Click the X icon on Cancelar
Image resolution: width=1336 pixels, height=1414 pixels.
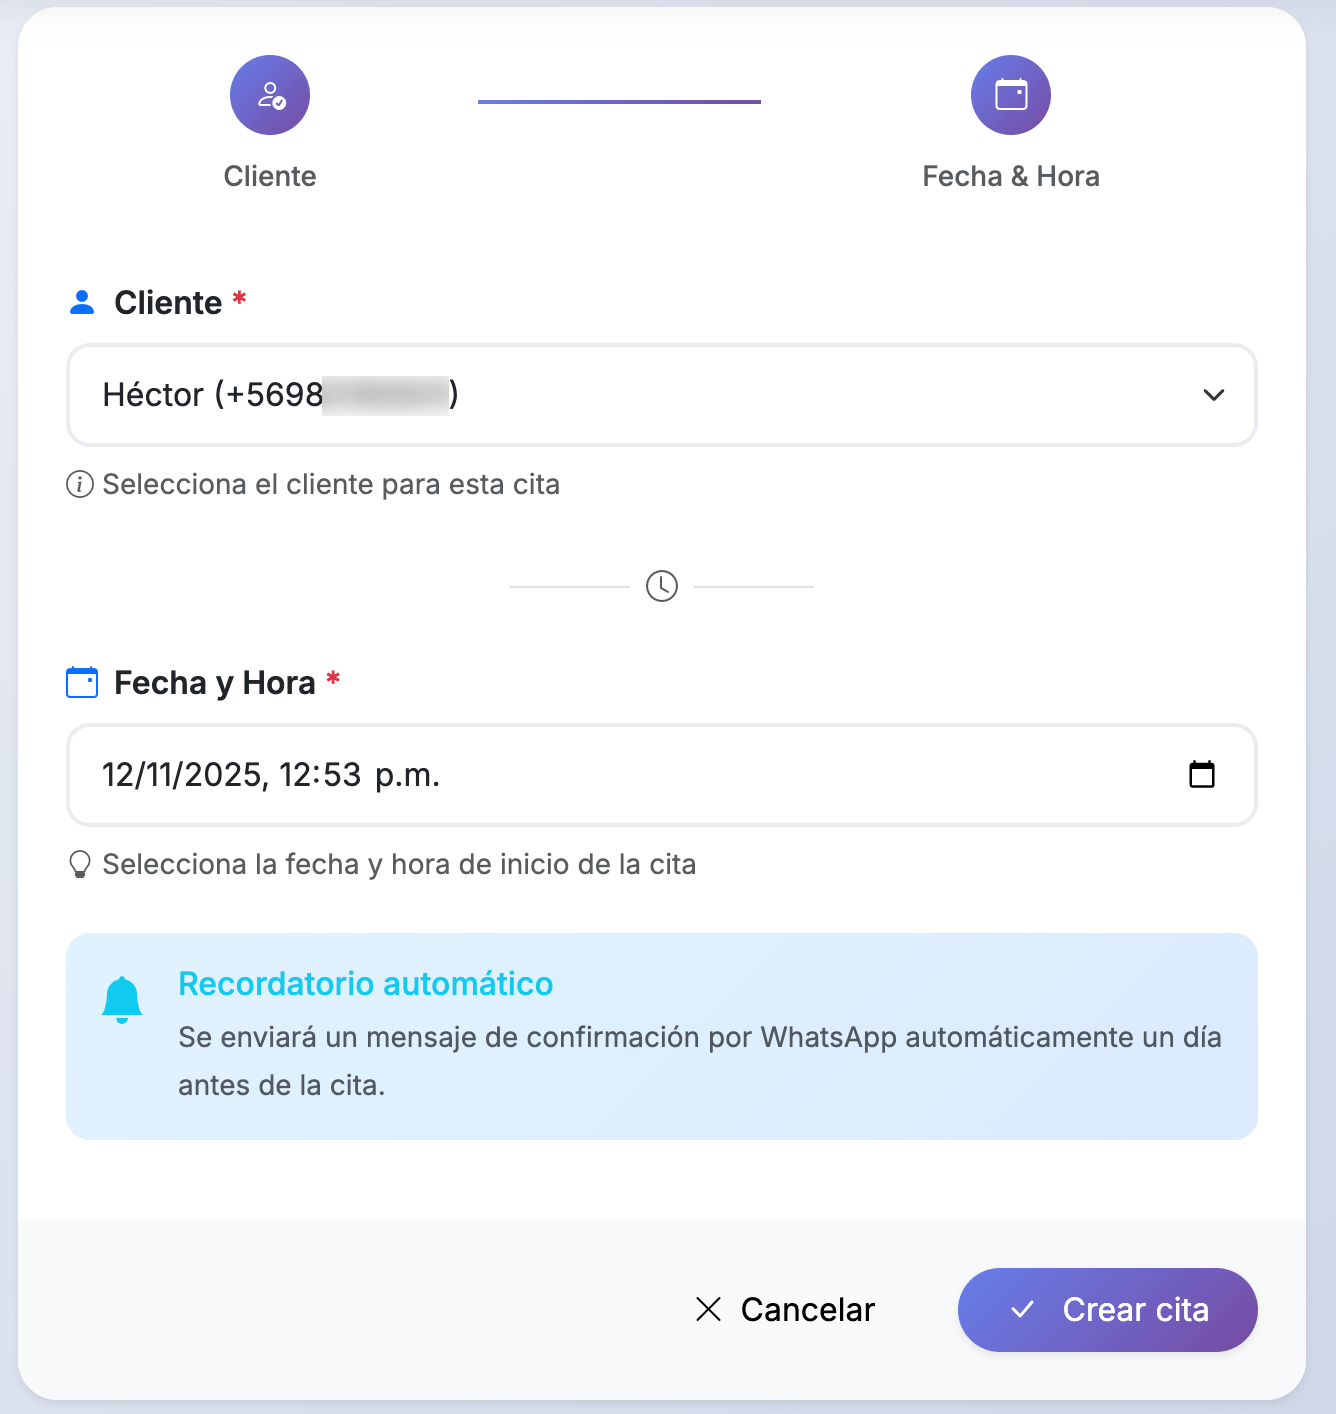pyautogui.click(x=708, y=1310)
